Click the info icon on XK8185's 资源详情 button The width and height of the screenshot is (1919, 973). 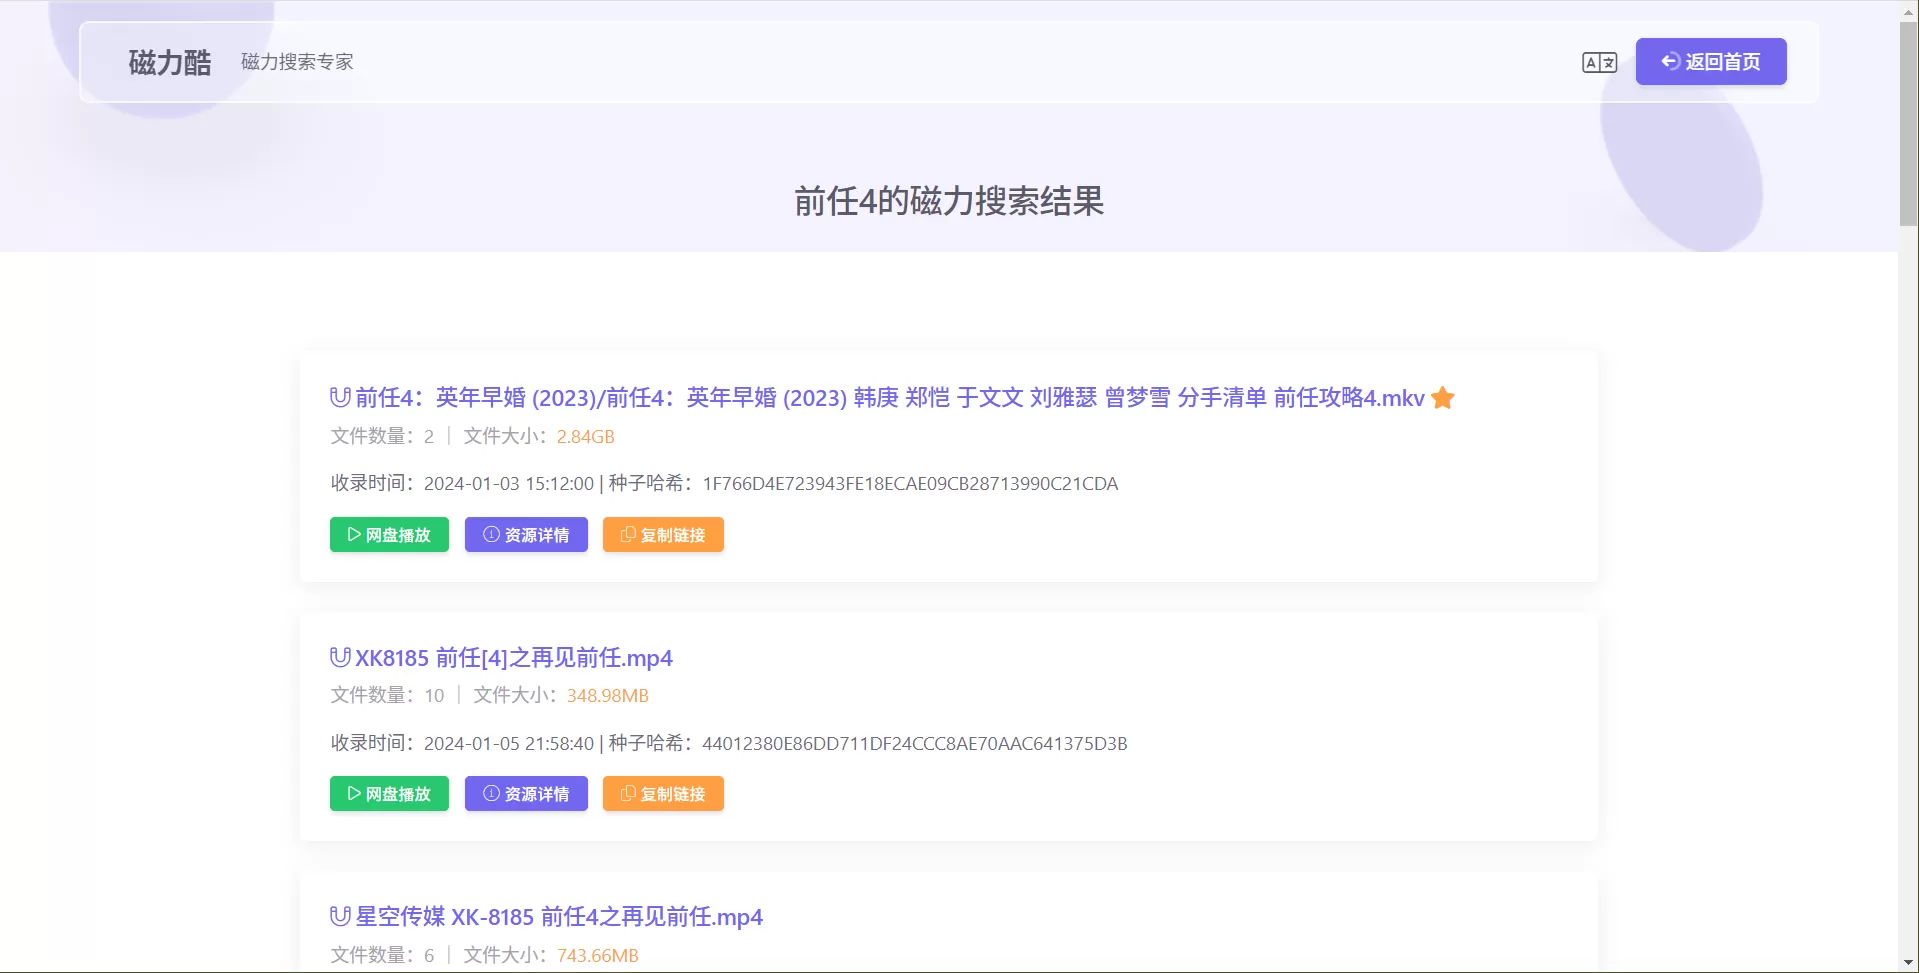(489, 793)
